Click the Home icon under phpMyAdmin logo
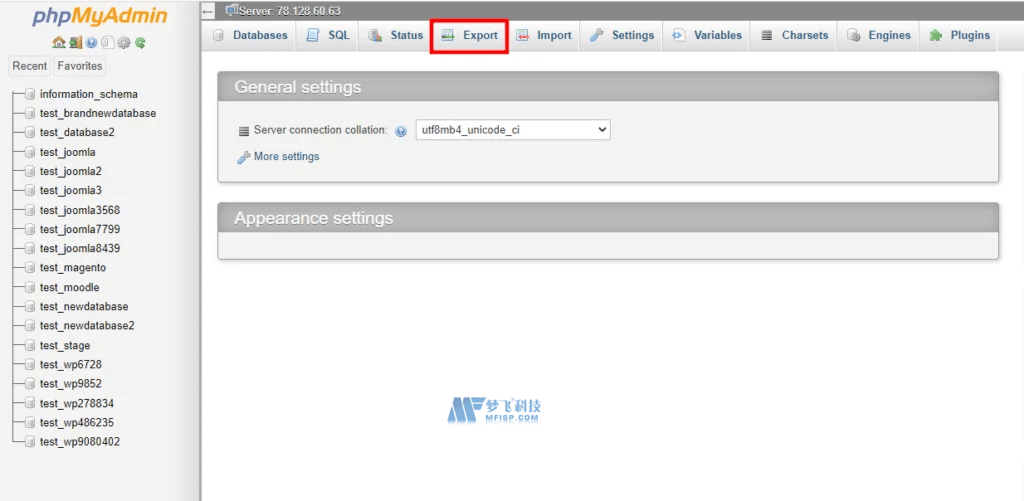 point(58,43)
